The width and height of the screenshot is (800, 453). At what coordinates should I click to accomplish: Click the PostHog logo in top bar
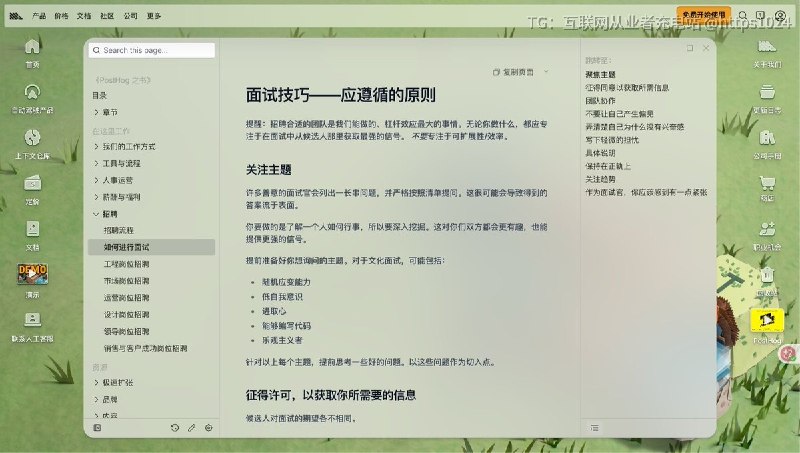click(x=16, y=16)
